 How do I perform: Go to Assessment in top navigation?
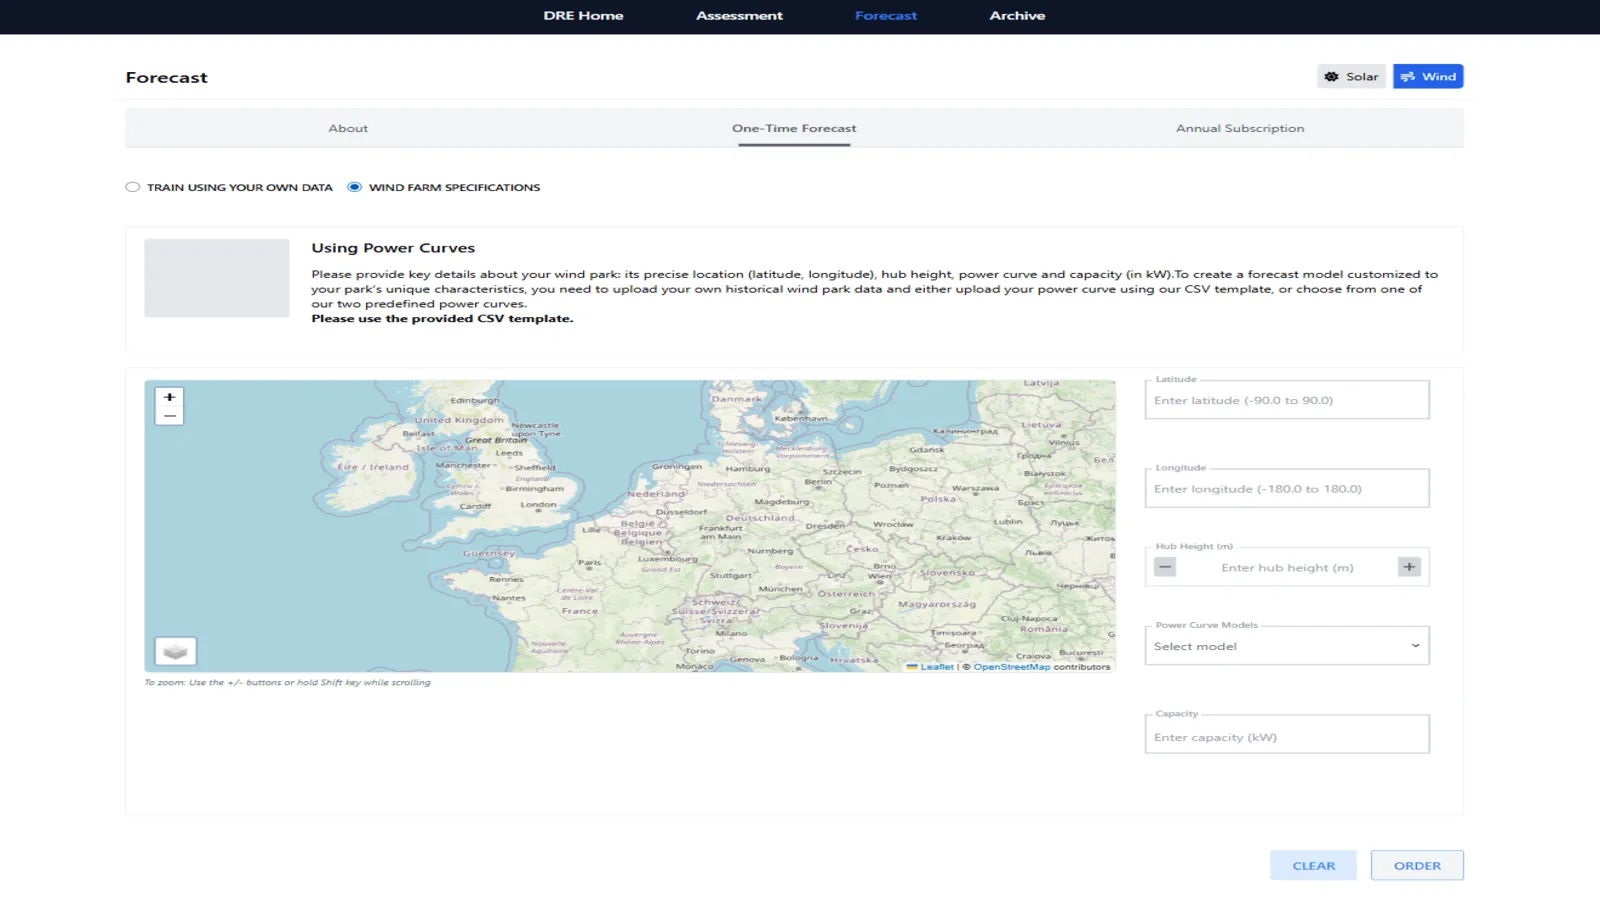click(739, 16)
